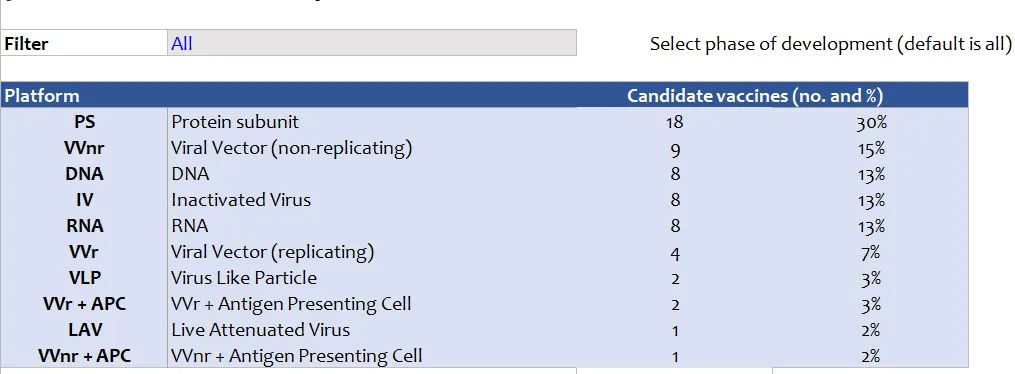1015x374 pixels.
Task: Click the 18 count for Protein subunit
Action: (674, 122)
